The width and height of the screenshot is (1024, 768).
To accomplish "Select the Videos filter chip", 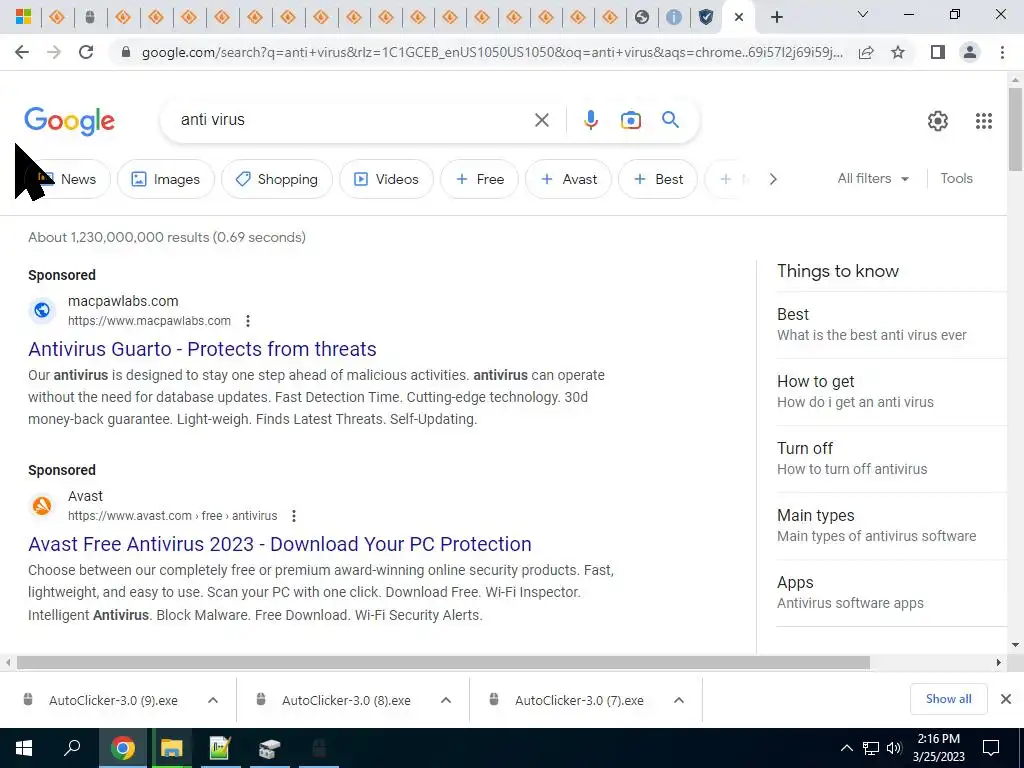I will pyautogui.click(x=387, y=179).
